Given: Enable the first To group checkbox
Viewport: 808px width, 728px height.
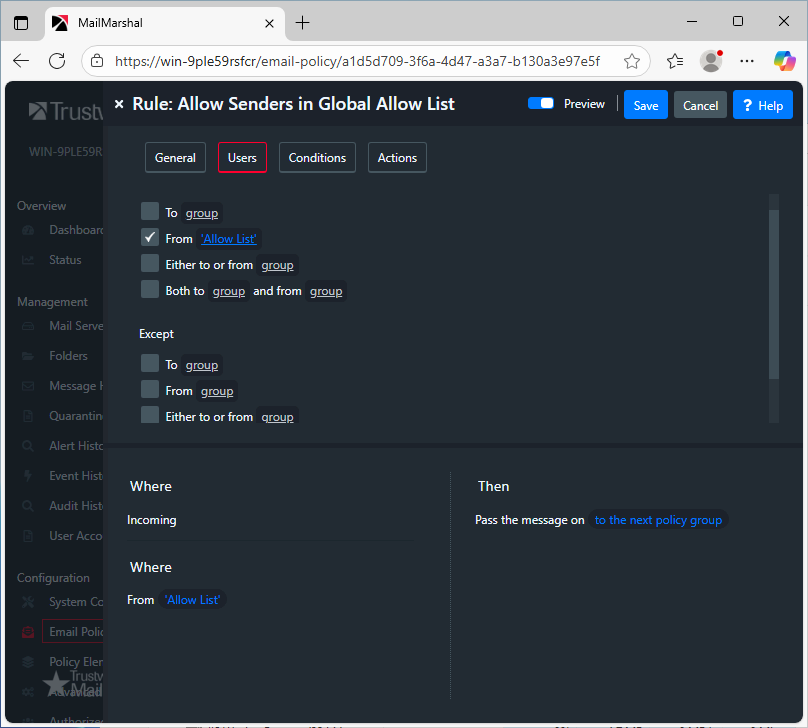Looking at the screenshot, I should [x=150, y=212].
